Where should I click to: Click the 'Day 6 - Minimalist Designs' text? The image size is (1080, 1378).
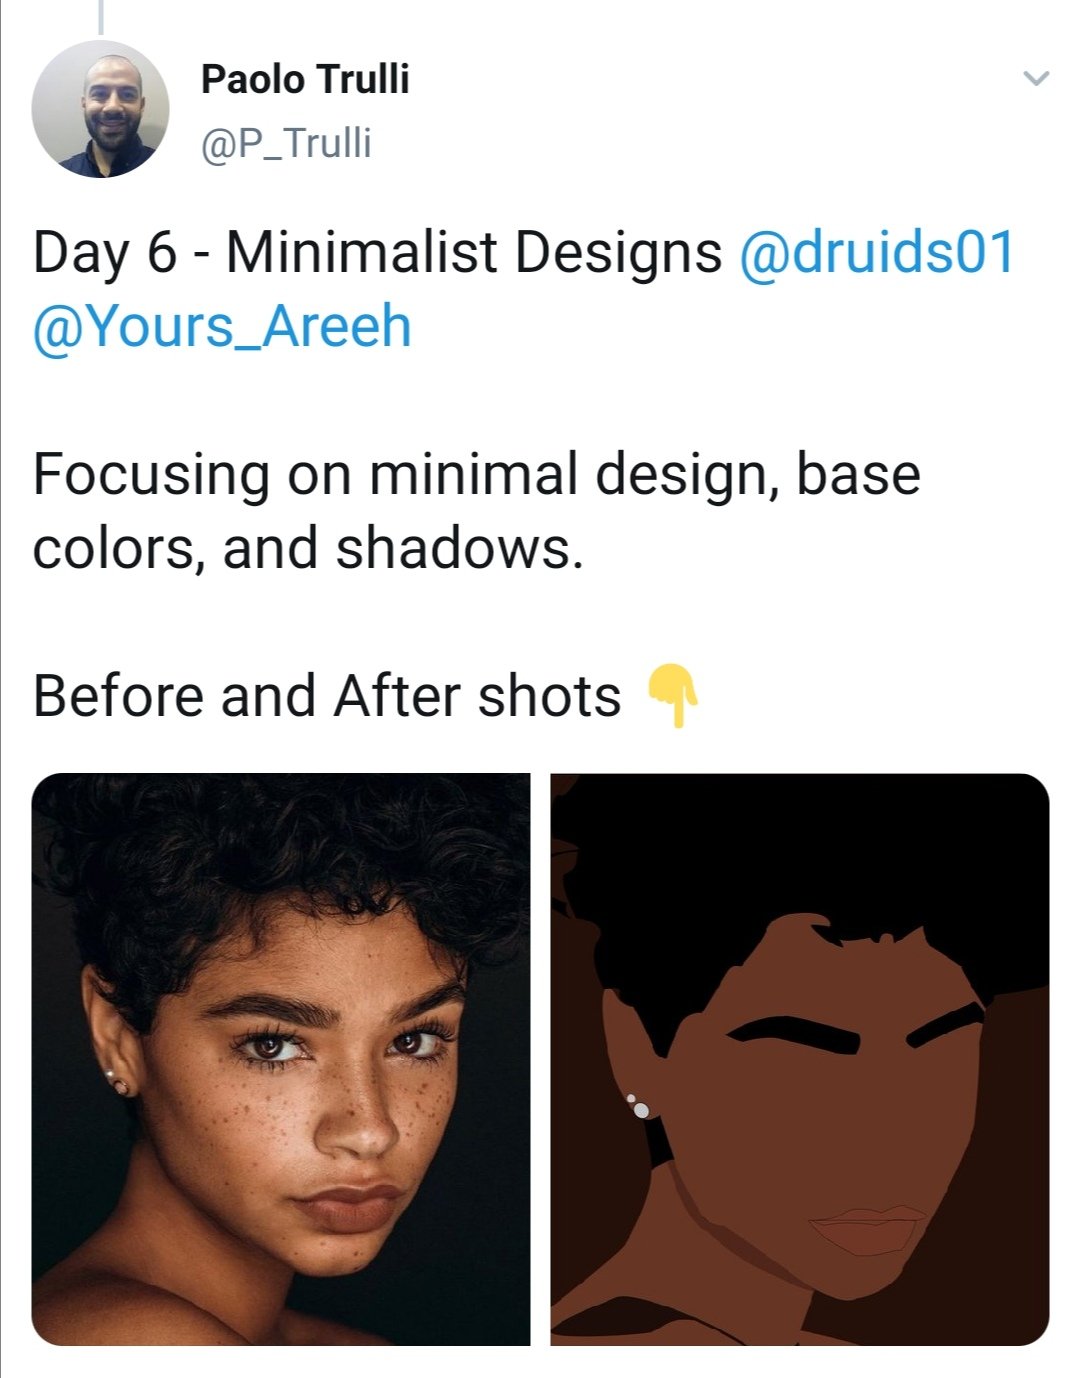pos(377,251)
